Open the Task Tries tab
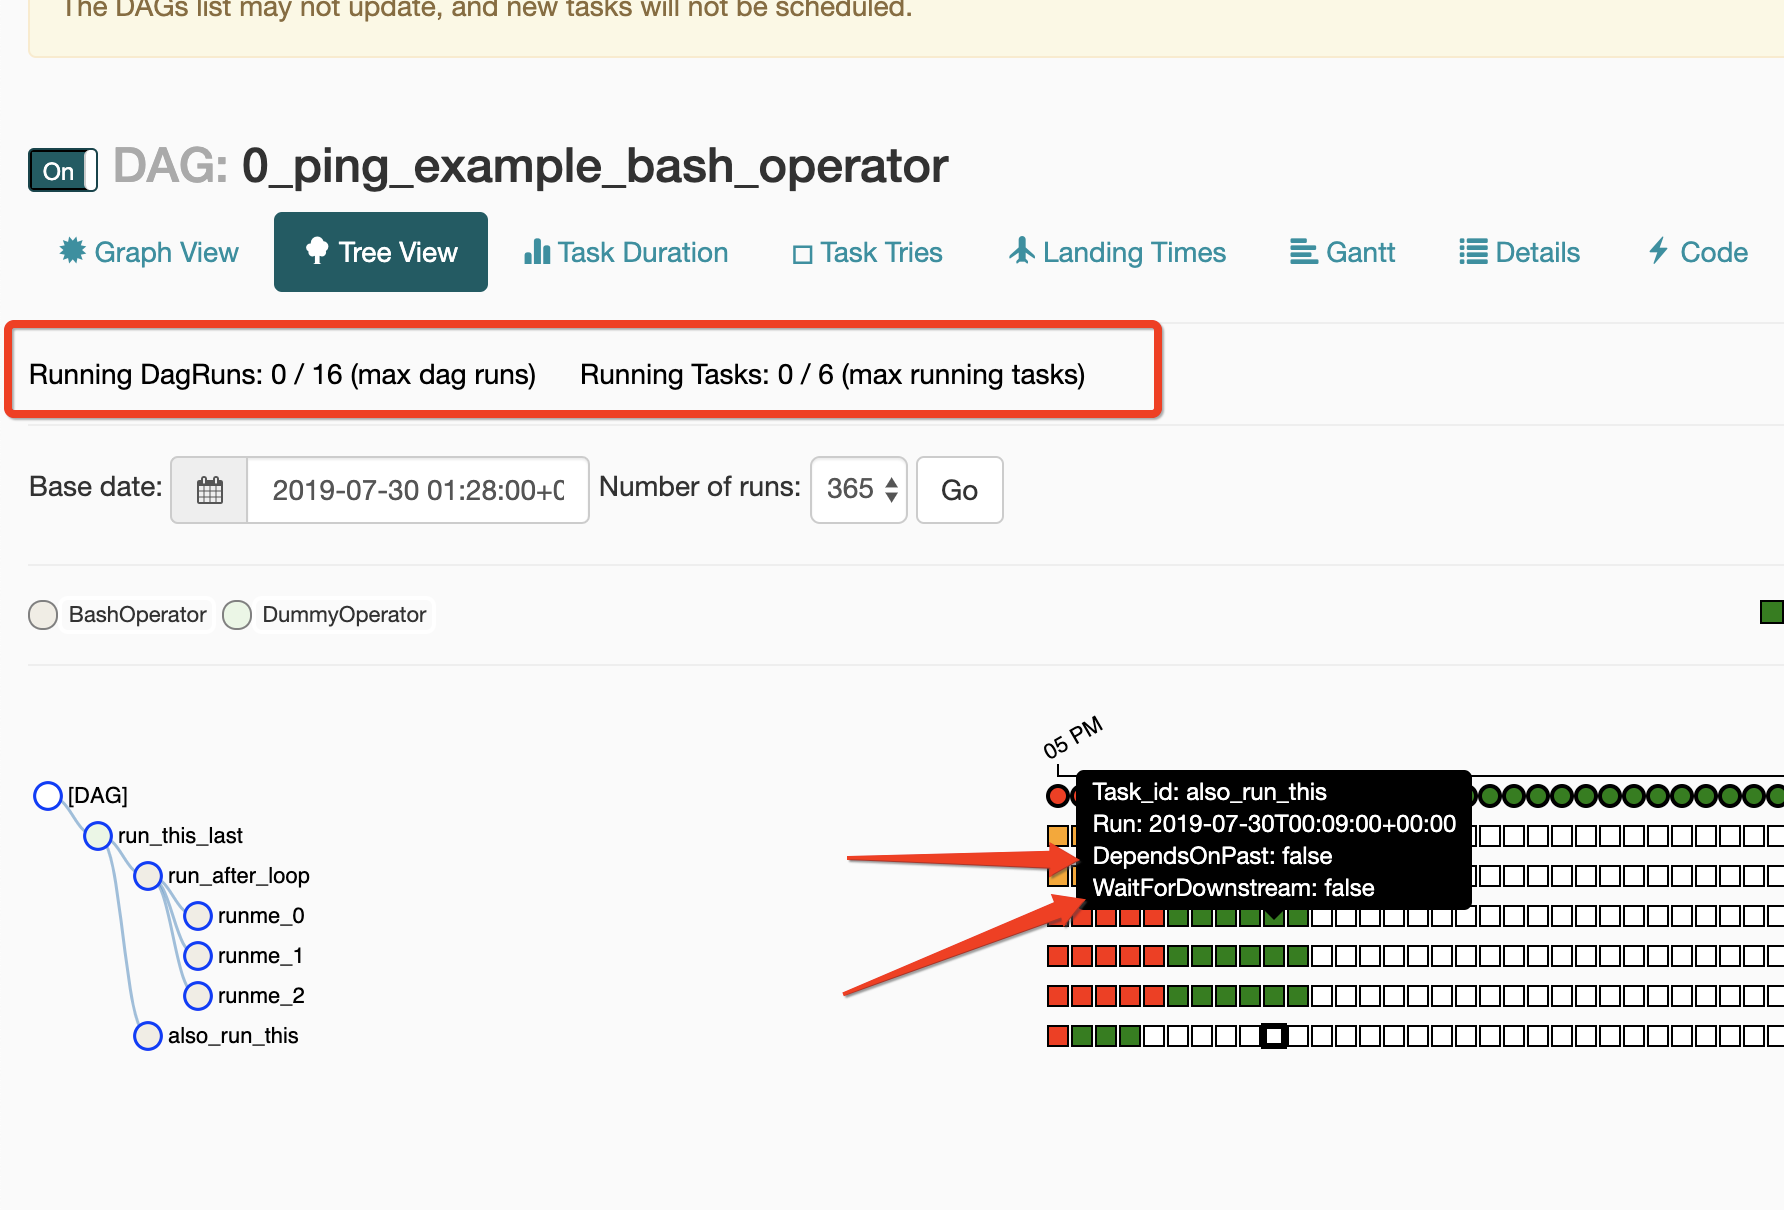Screen dimensions: 1784x1210 point(867,252)
